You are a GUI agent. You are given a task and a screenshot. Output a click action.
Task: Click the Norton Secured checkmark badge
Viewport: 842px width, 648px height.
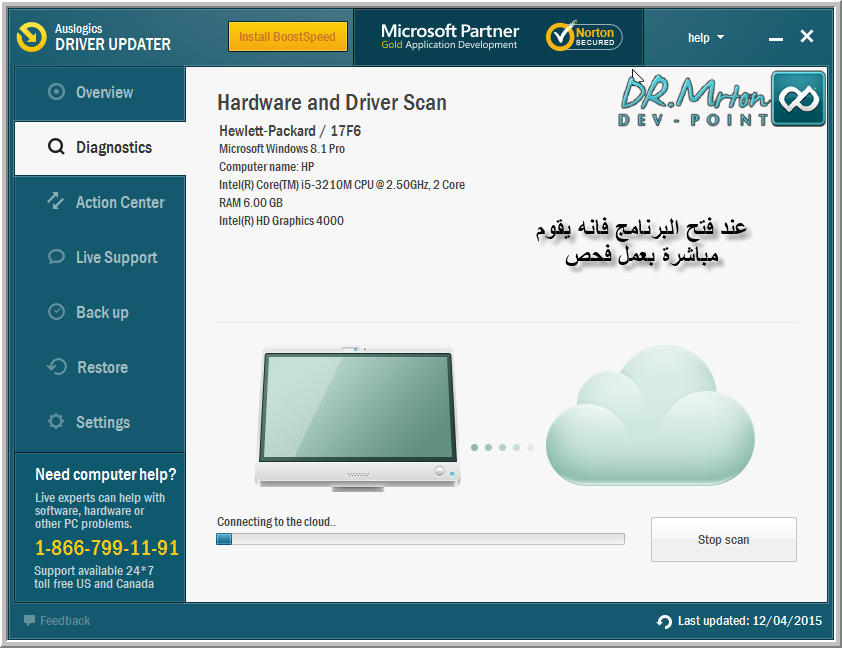pos(584,37)
